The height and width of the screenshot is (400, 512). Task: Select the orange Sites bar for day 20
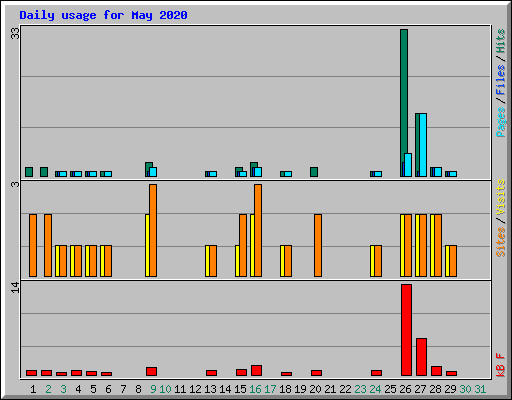[x=318, y=245]
